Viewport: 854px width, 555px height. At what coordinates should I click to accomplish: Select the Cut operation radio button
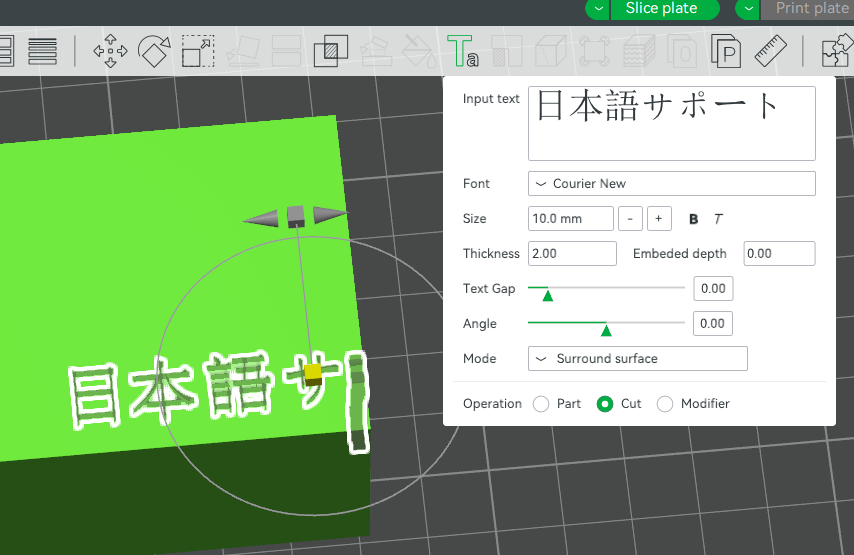point(605,404)
